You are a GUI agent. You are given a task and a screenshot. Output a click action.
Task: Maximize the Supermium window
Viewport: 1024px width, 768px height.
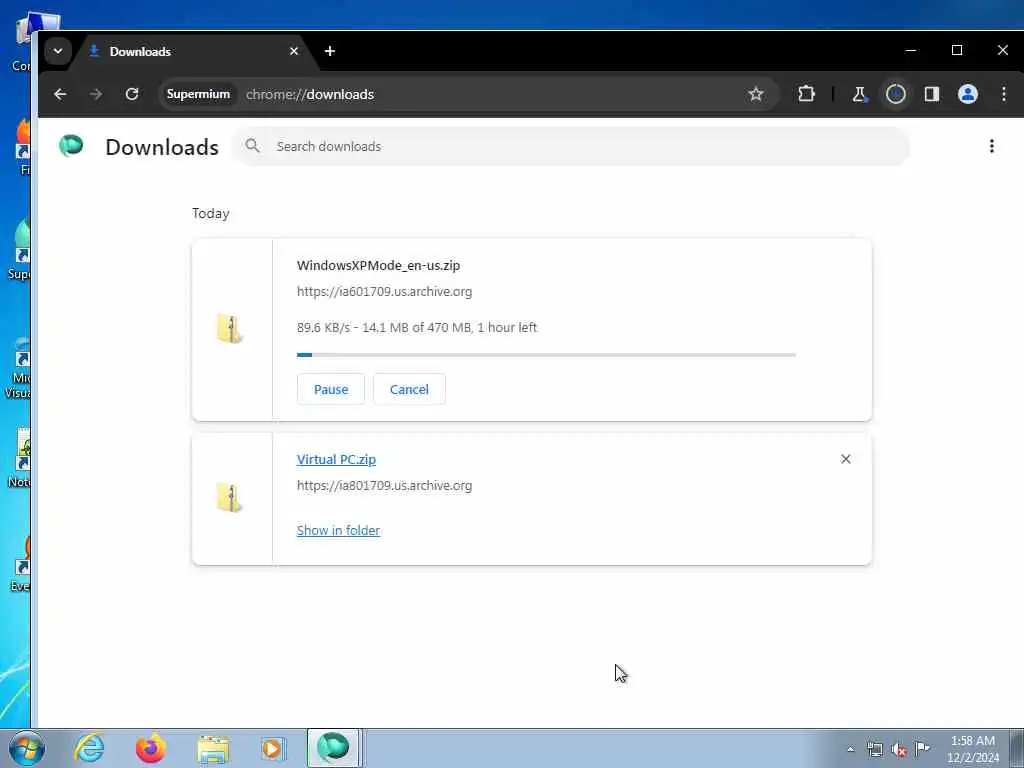click(x=957, y=50)
